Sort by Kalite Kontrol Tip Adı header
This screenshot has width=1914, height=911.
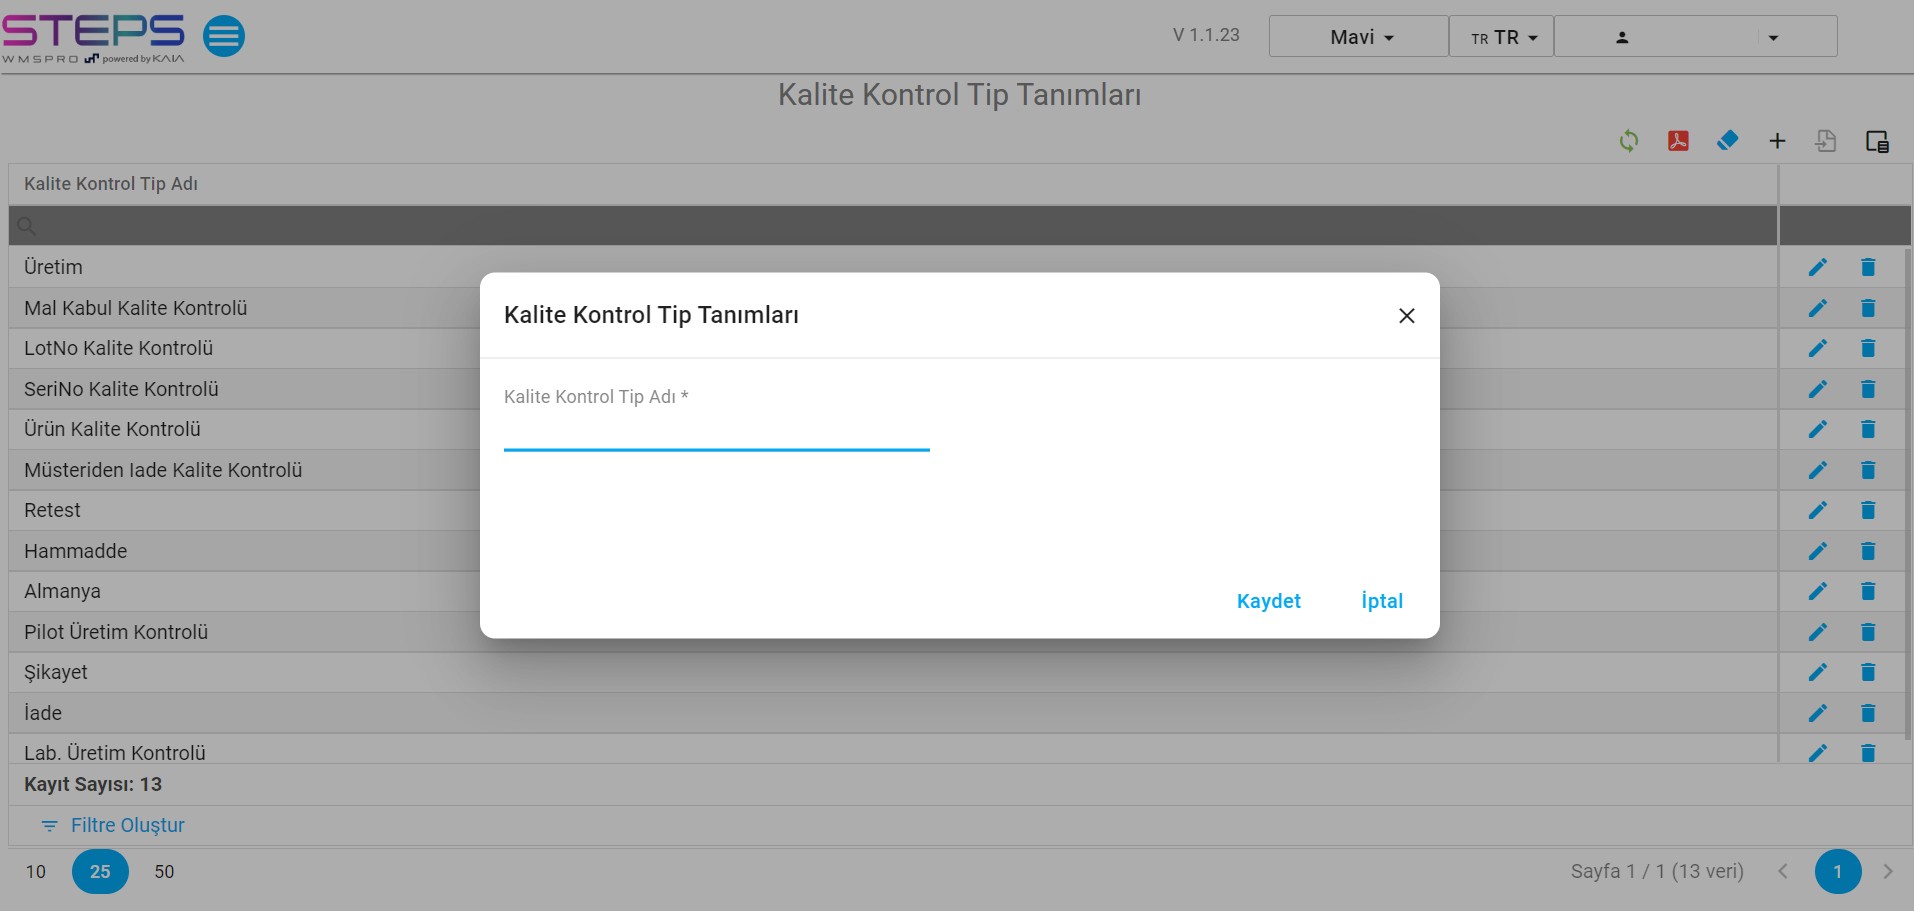[x=111, y=184]
